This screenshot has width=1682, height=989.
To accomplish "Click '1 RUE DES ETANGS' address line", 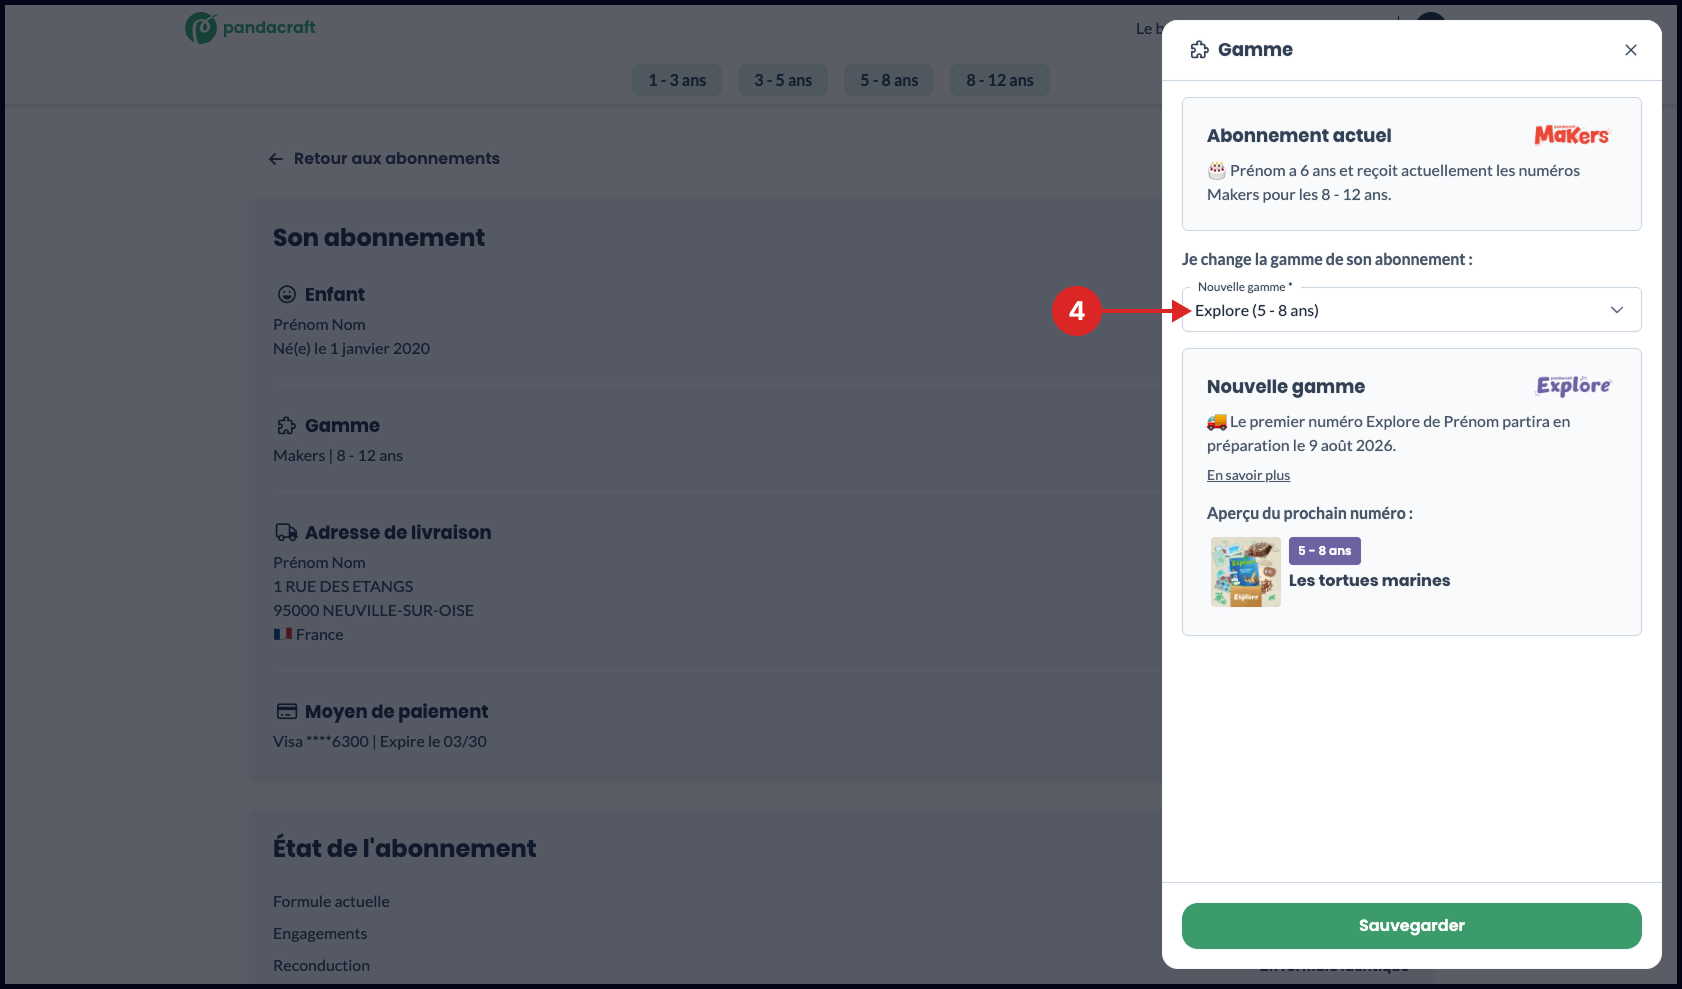I will pyautogui.click(x=343, y=586).
